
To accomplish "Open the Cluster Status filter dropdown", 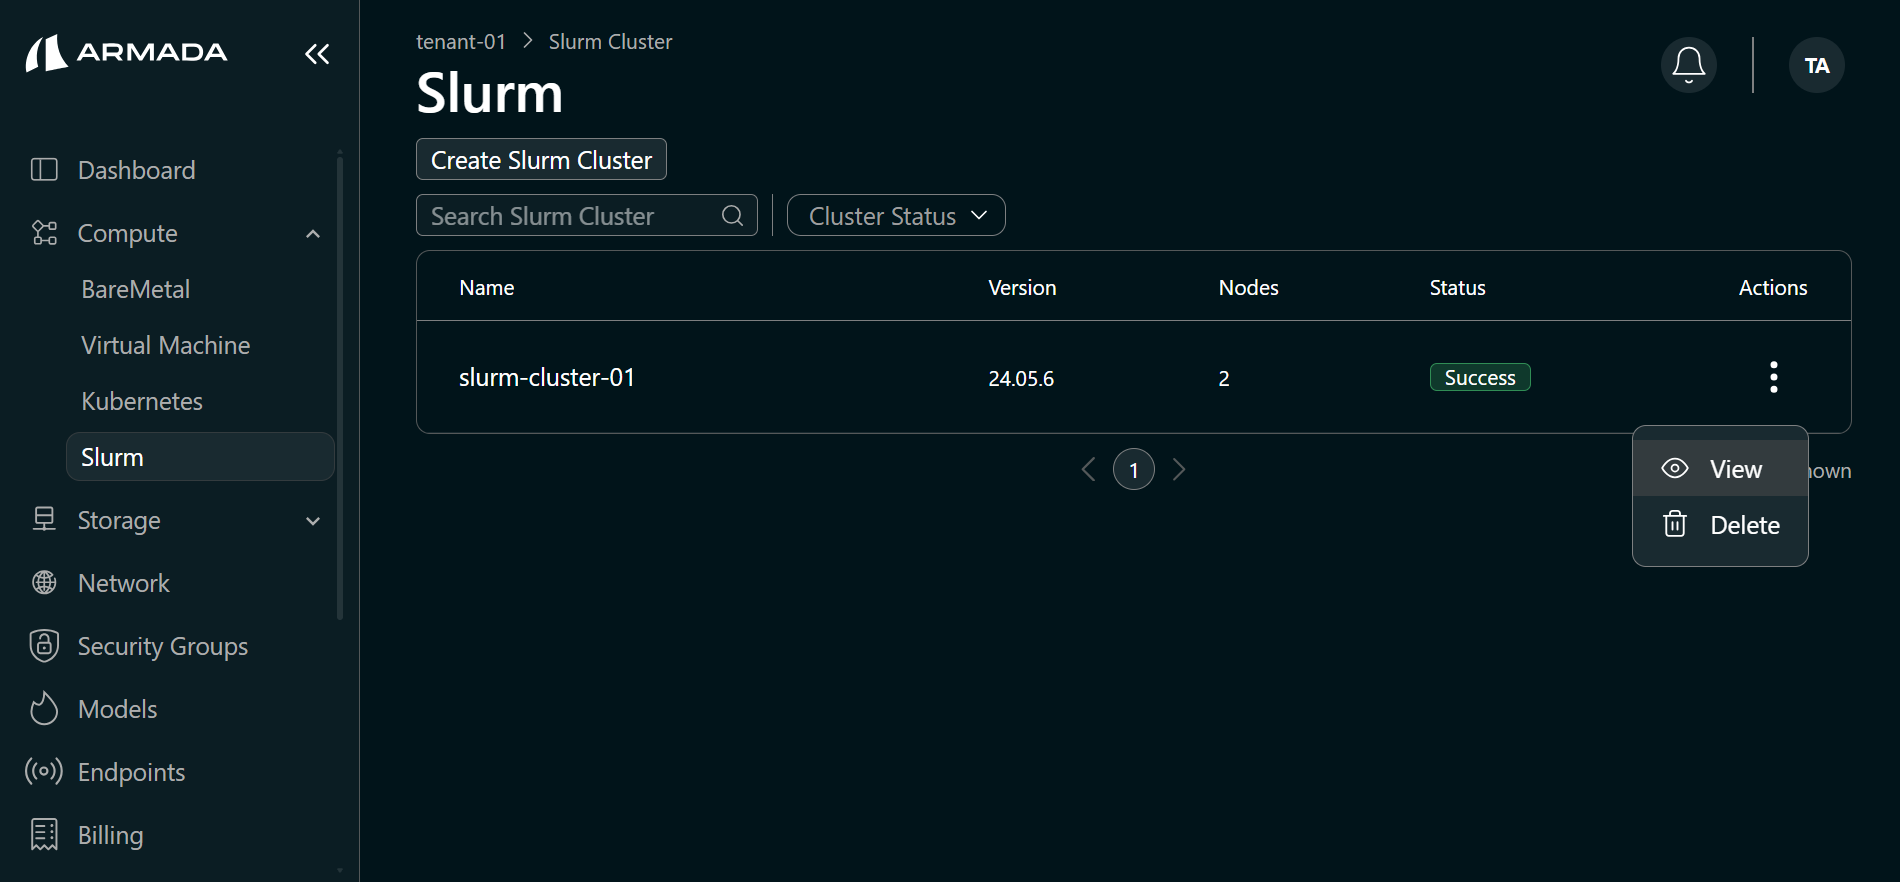I will coord(896,215).
